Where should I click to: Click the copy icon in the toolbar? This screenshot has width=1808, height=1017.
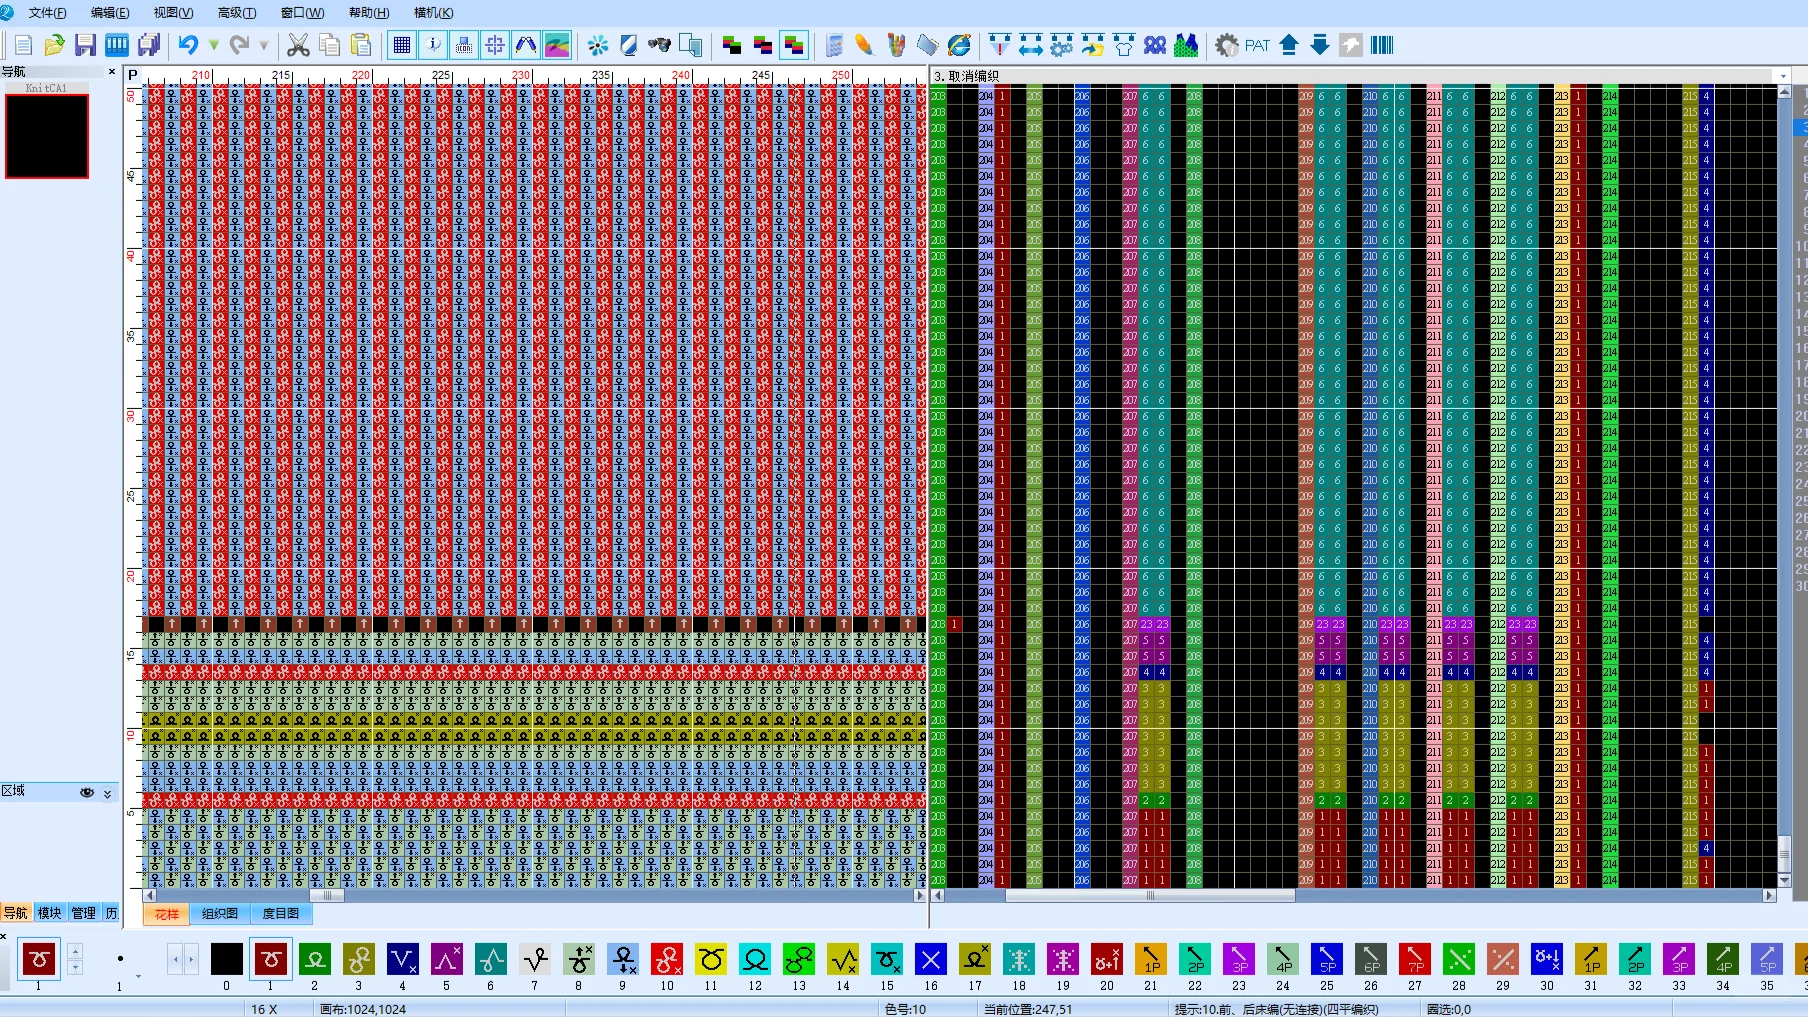tap(329, 45)
